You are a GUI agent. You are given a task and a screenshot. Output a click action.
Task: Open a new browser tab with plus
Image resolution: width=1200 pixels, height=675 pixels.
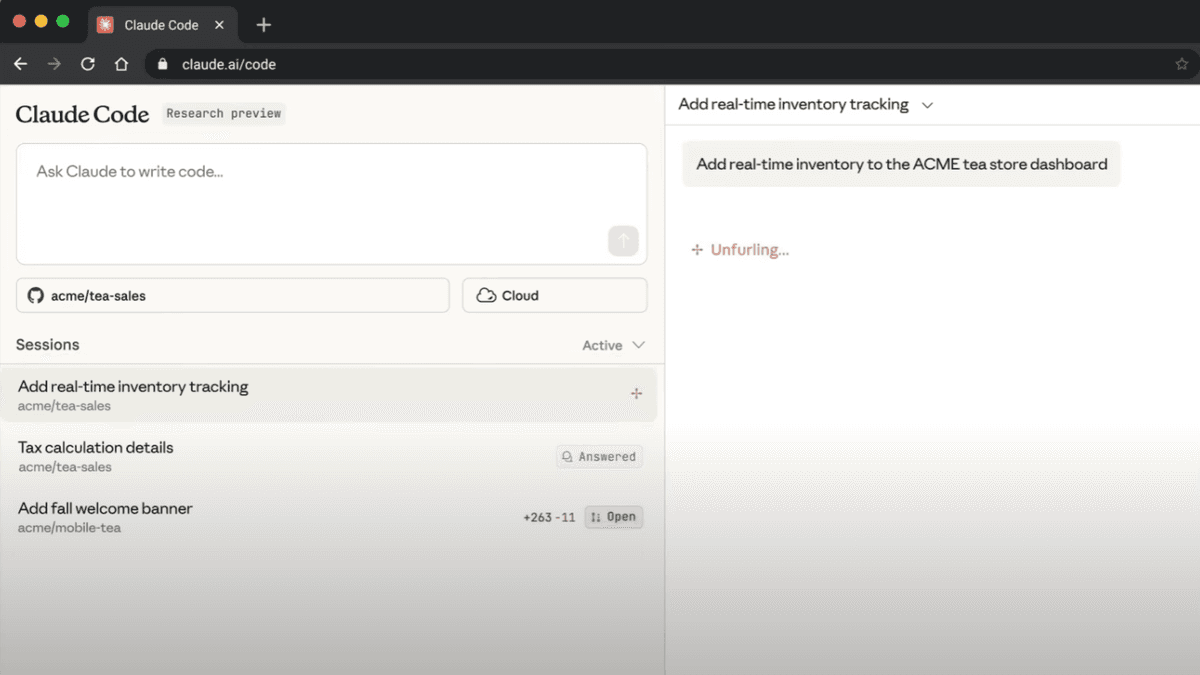264,25
